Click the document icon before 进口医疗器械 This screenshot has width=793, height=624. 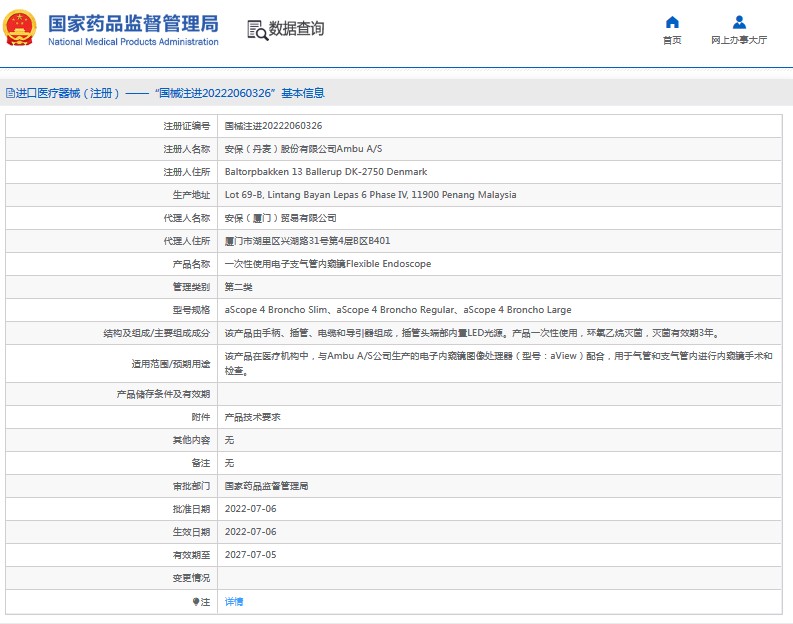(x=10, y=93)
